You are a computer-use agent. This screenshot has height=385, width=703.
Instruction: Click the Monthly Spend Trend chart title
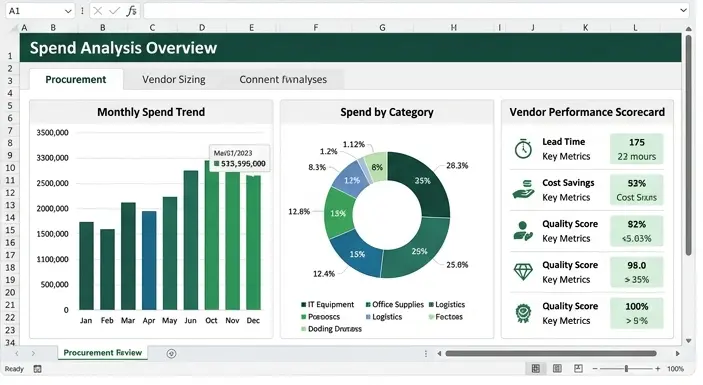(151, 112)
